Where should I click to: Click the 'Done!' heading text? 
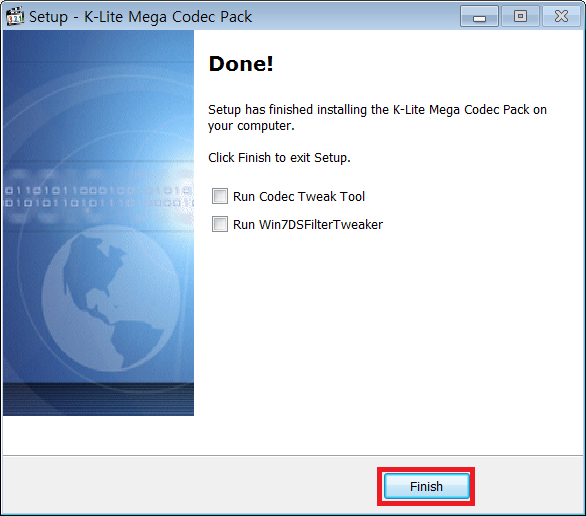(x=241, y=64)
